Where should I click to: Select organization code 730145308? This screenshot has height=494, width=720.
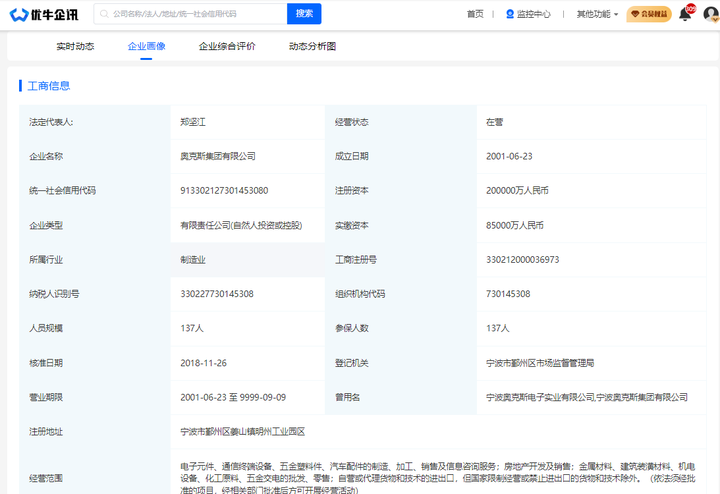tap(508, 294)
